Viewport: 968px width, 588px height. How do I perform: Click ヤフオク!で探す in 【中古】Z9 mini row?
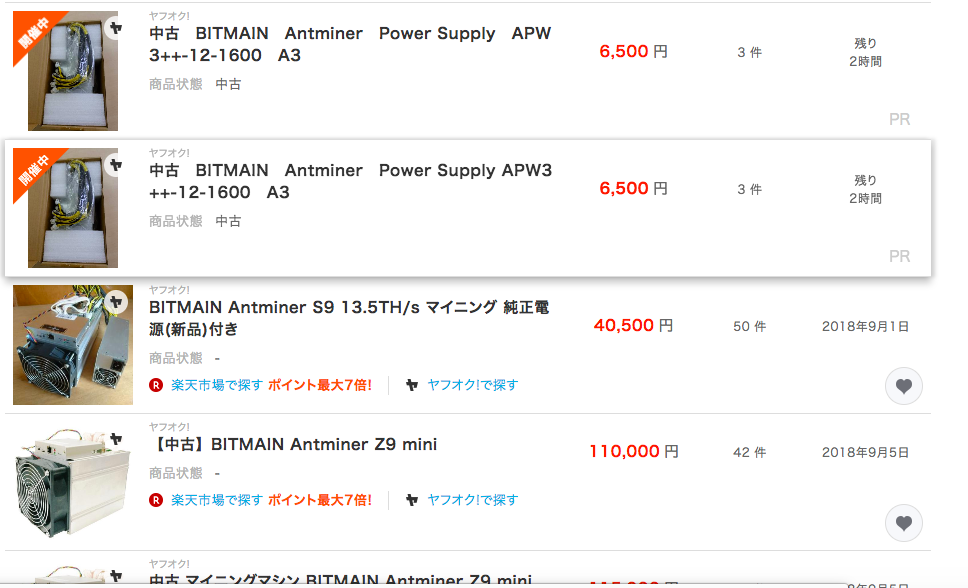[473, 500]
